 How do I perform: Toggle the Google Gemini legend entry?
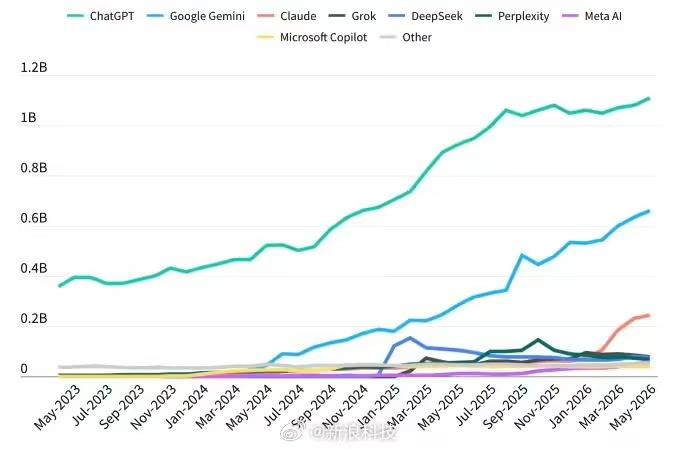pyautogui.click(x=196, y=16)
